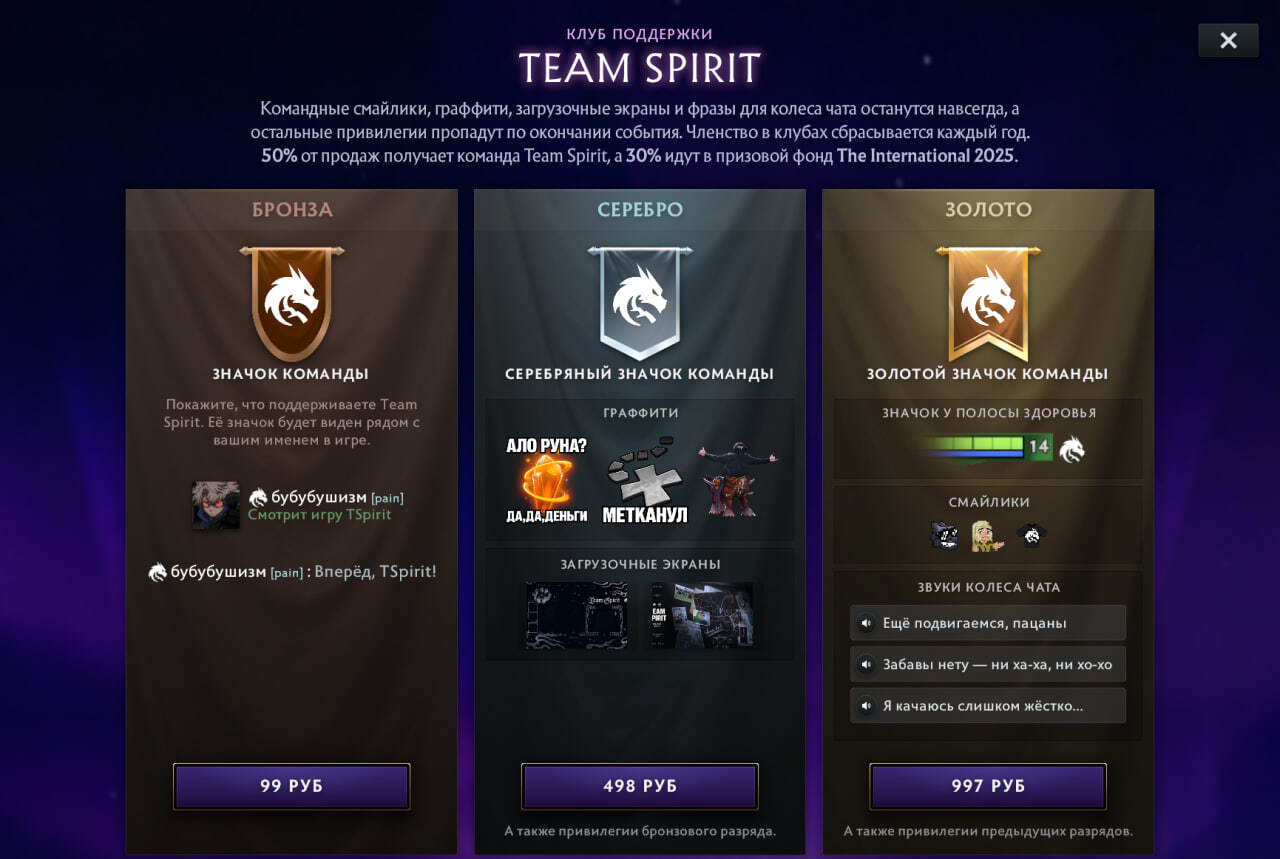Image resolution: width=1280 pixels, height=859 pixels.
Task: Click the Team Spirit shirt emoticon
Action: (x=1031, y=536)
